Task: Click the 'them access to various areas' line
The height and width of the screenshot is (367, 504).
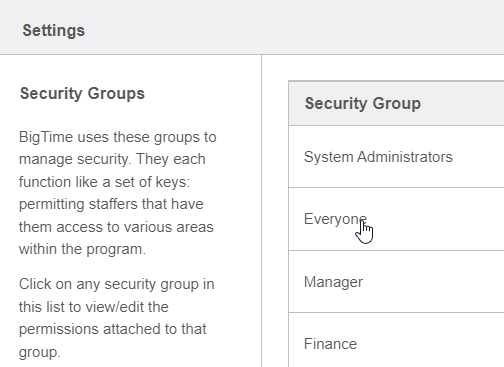Action: click(x=116, y=227)
